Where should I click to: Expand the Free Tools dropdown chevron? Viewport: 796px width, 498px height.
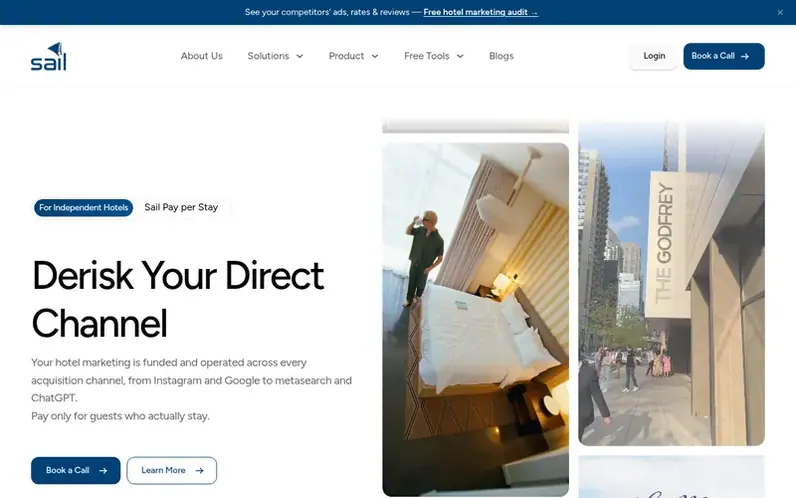[x=460, y=56]
